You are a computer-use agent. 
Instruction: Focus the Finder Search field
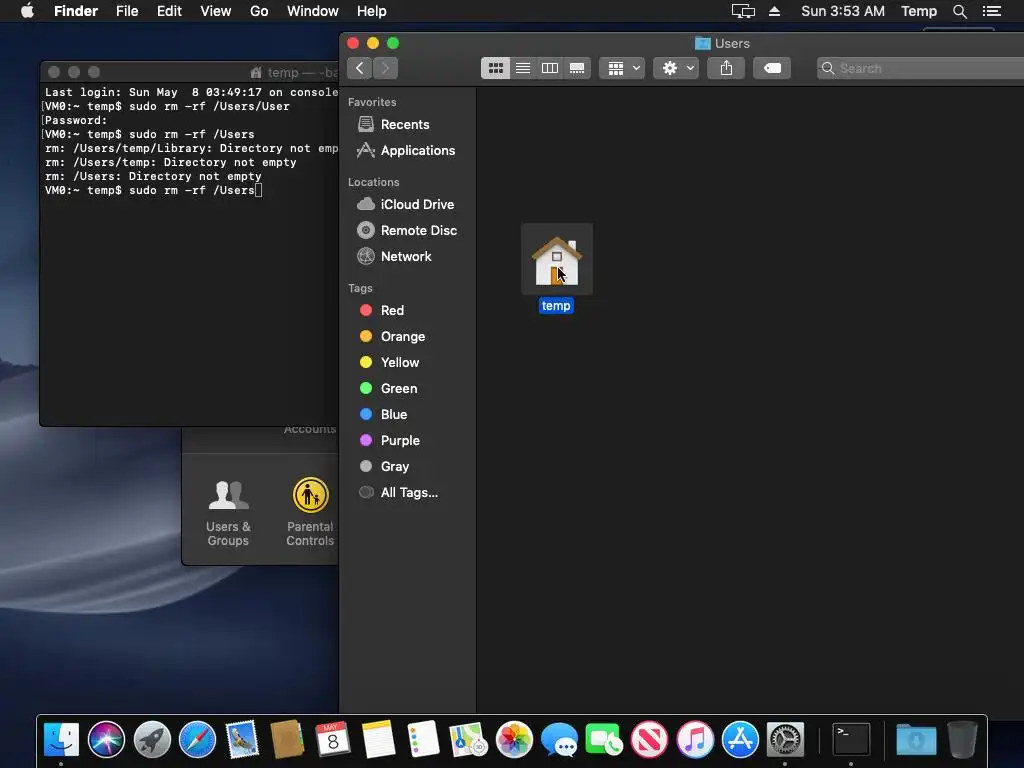tap(920, 68)
